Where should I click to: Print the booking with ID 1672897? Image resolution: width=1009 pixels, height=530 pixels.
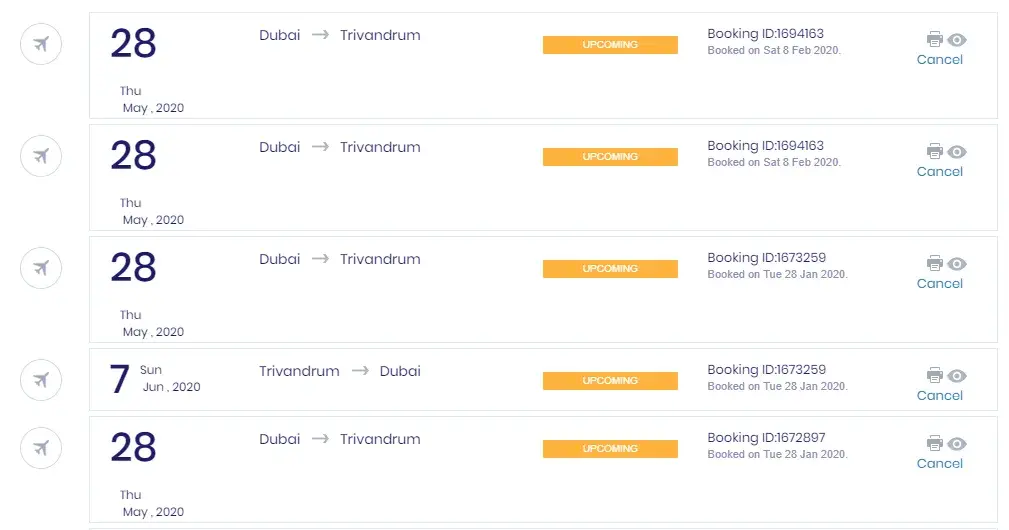934,443
